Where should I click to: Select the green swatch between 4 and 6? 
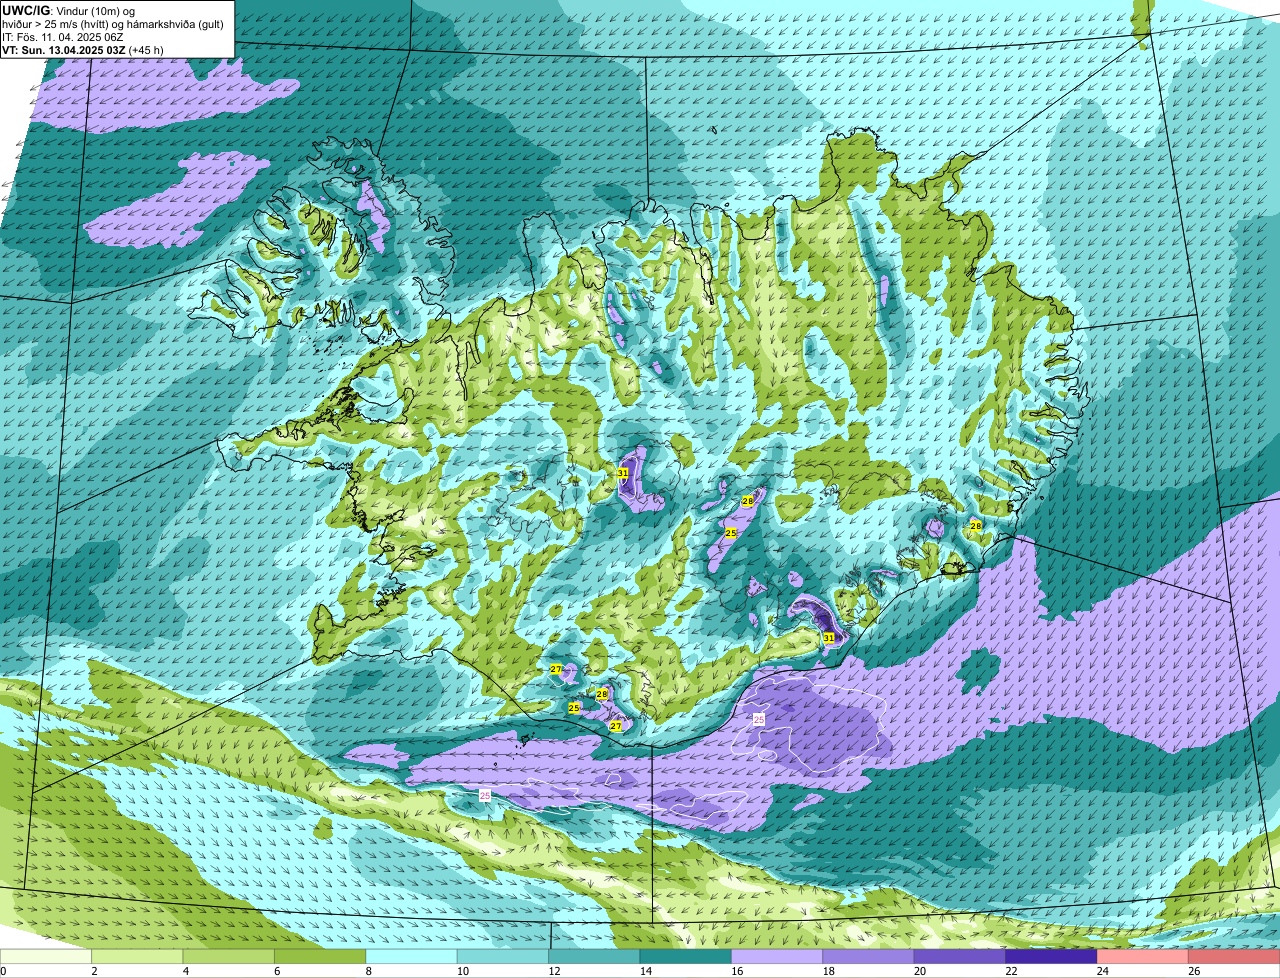(230, 957)
